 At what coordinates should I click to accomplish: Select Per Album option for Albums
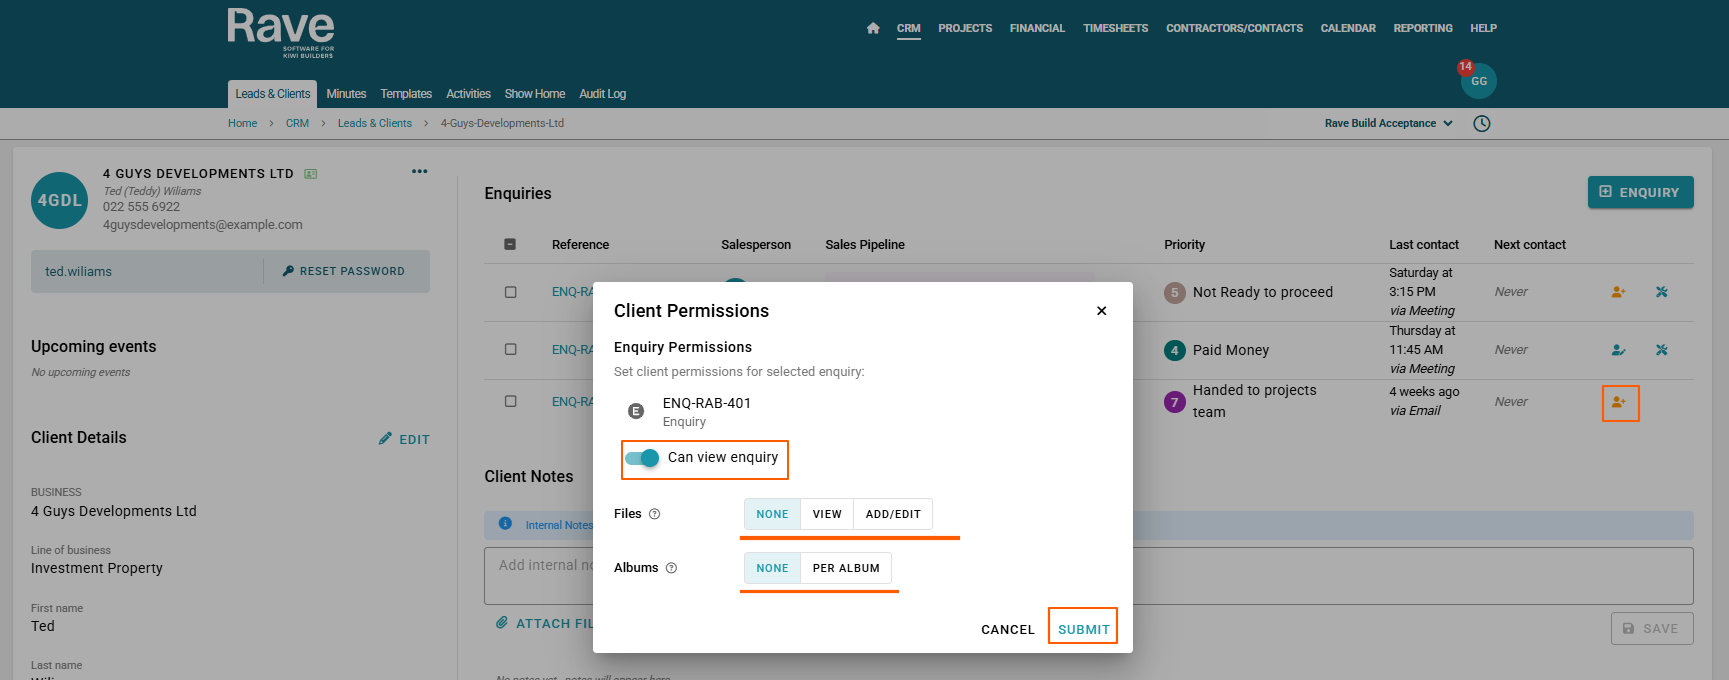click(x=846, y=568)
